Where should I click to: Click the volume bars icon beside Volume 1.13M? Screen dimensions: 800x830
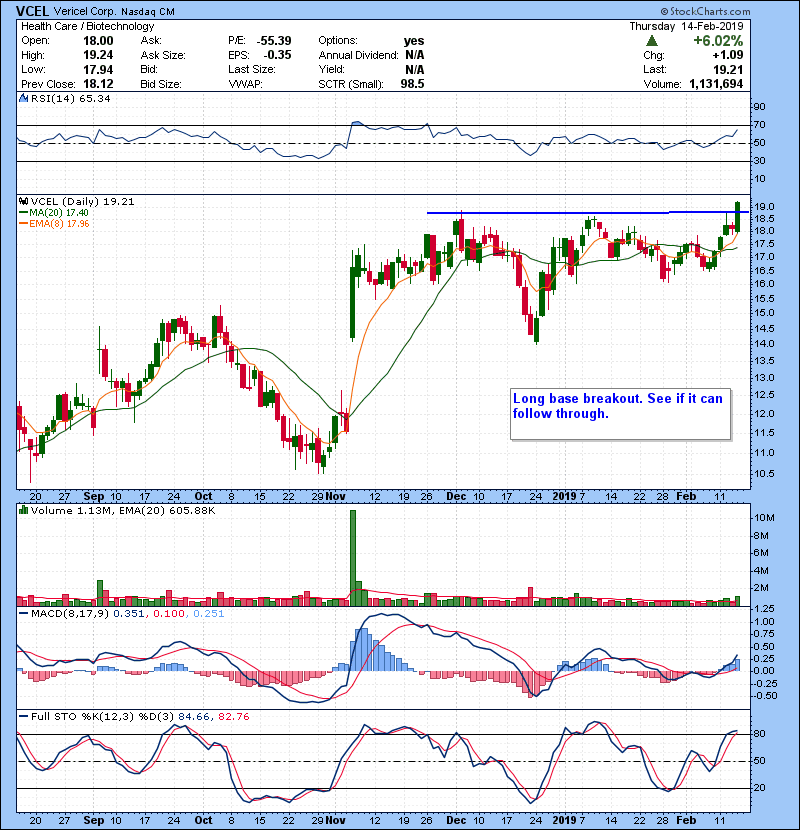pos(23,510)
